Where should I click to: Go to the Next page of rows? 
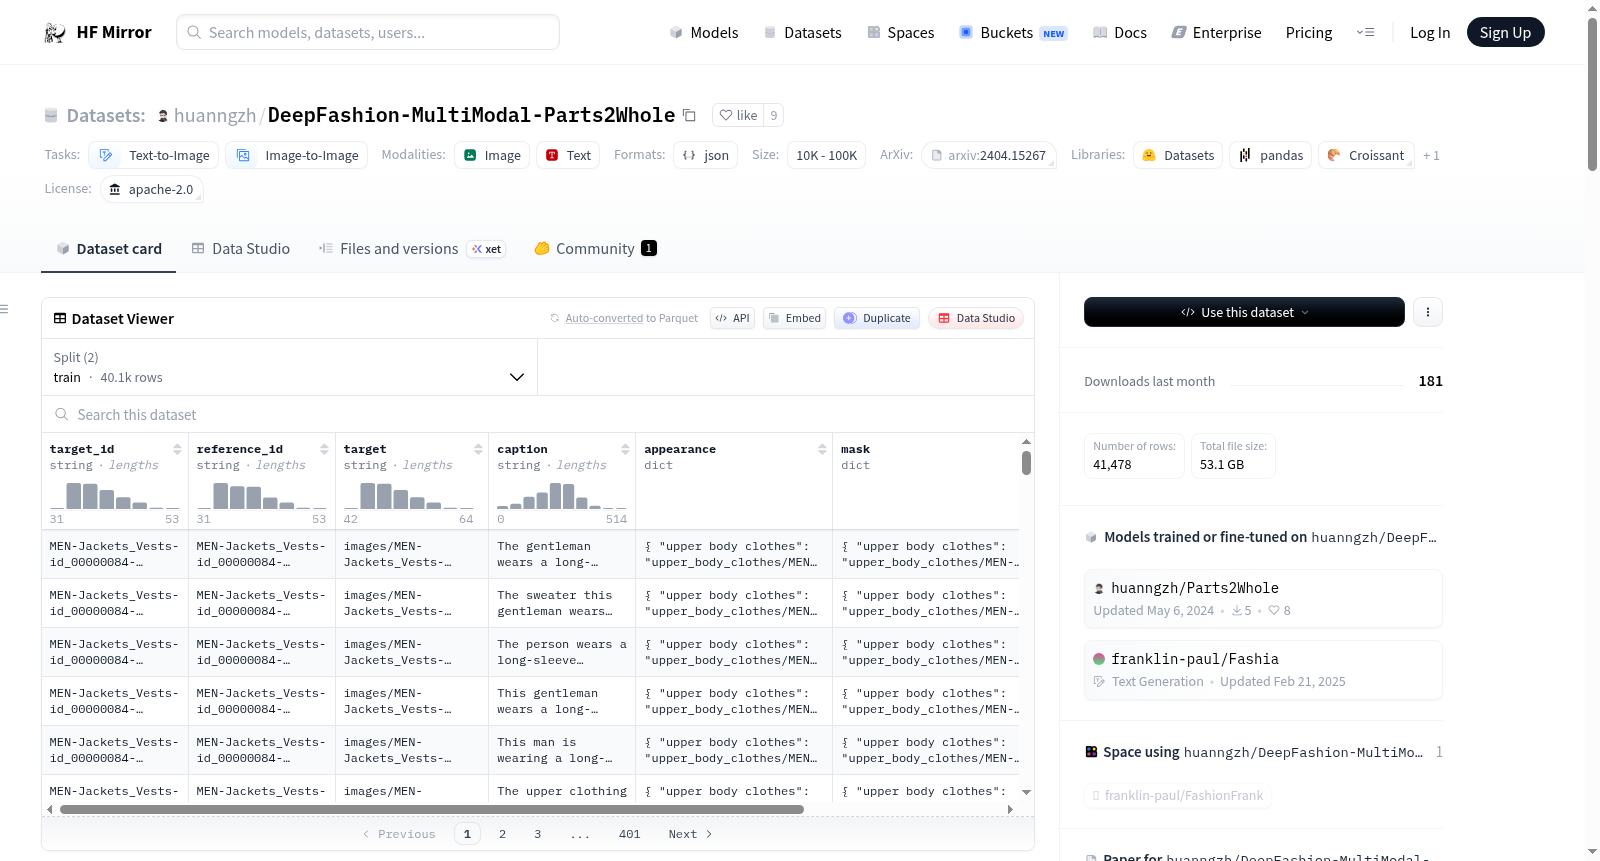tap(690, 834)
